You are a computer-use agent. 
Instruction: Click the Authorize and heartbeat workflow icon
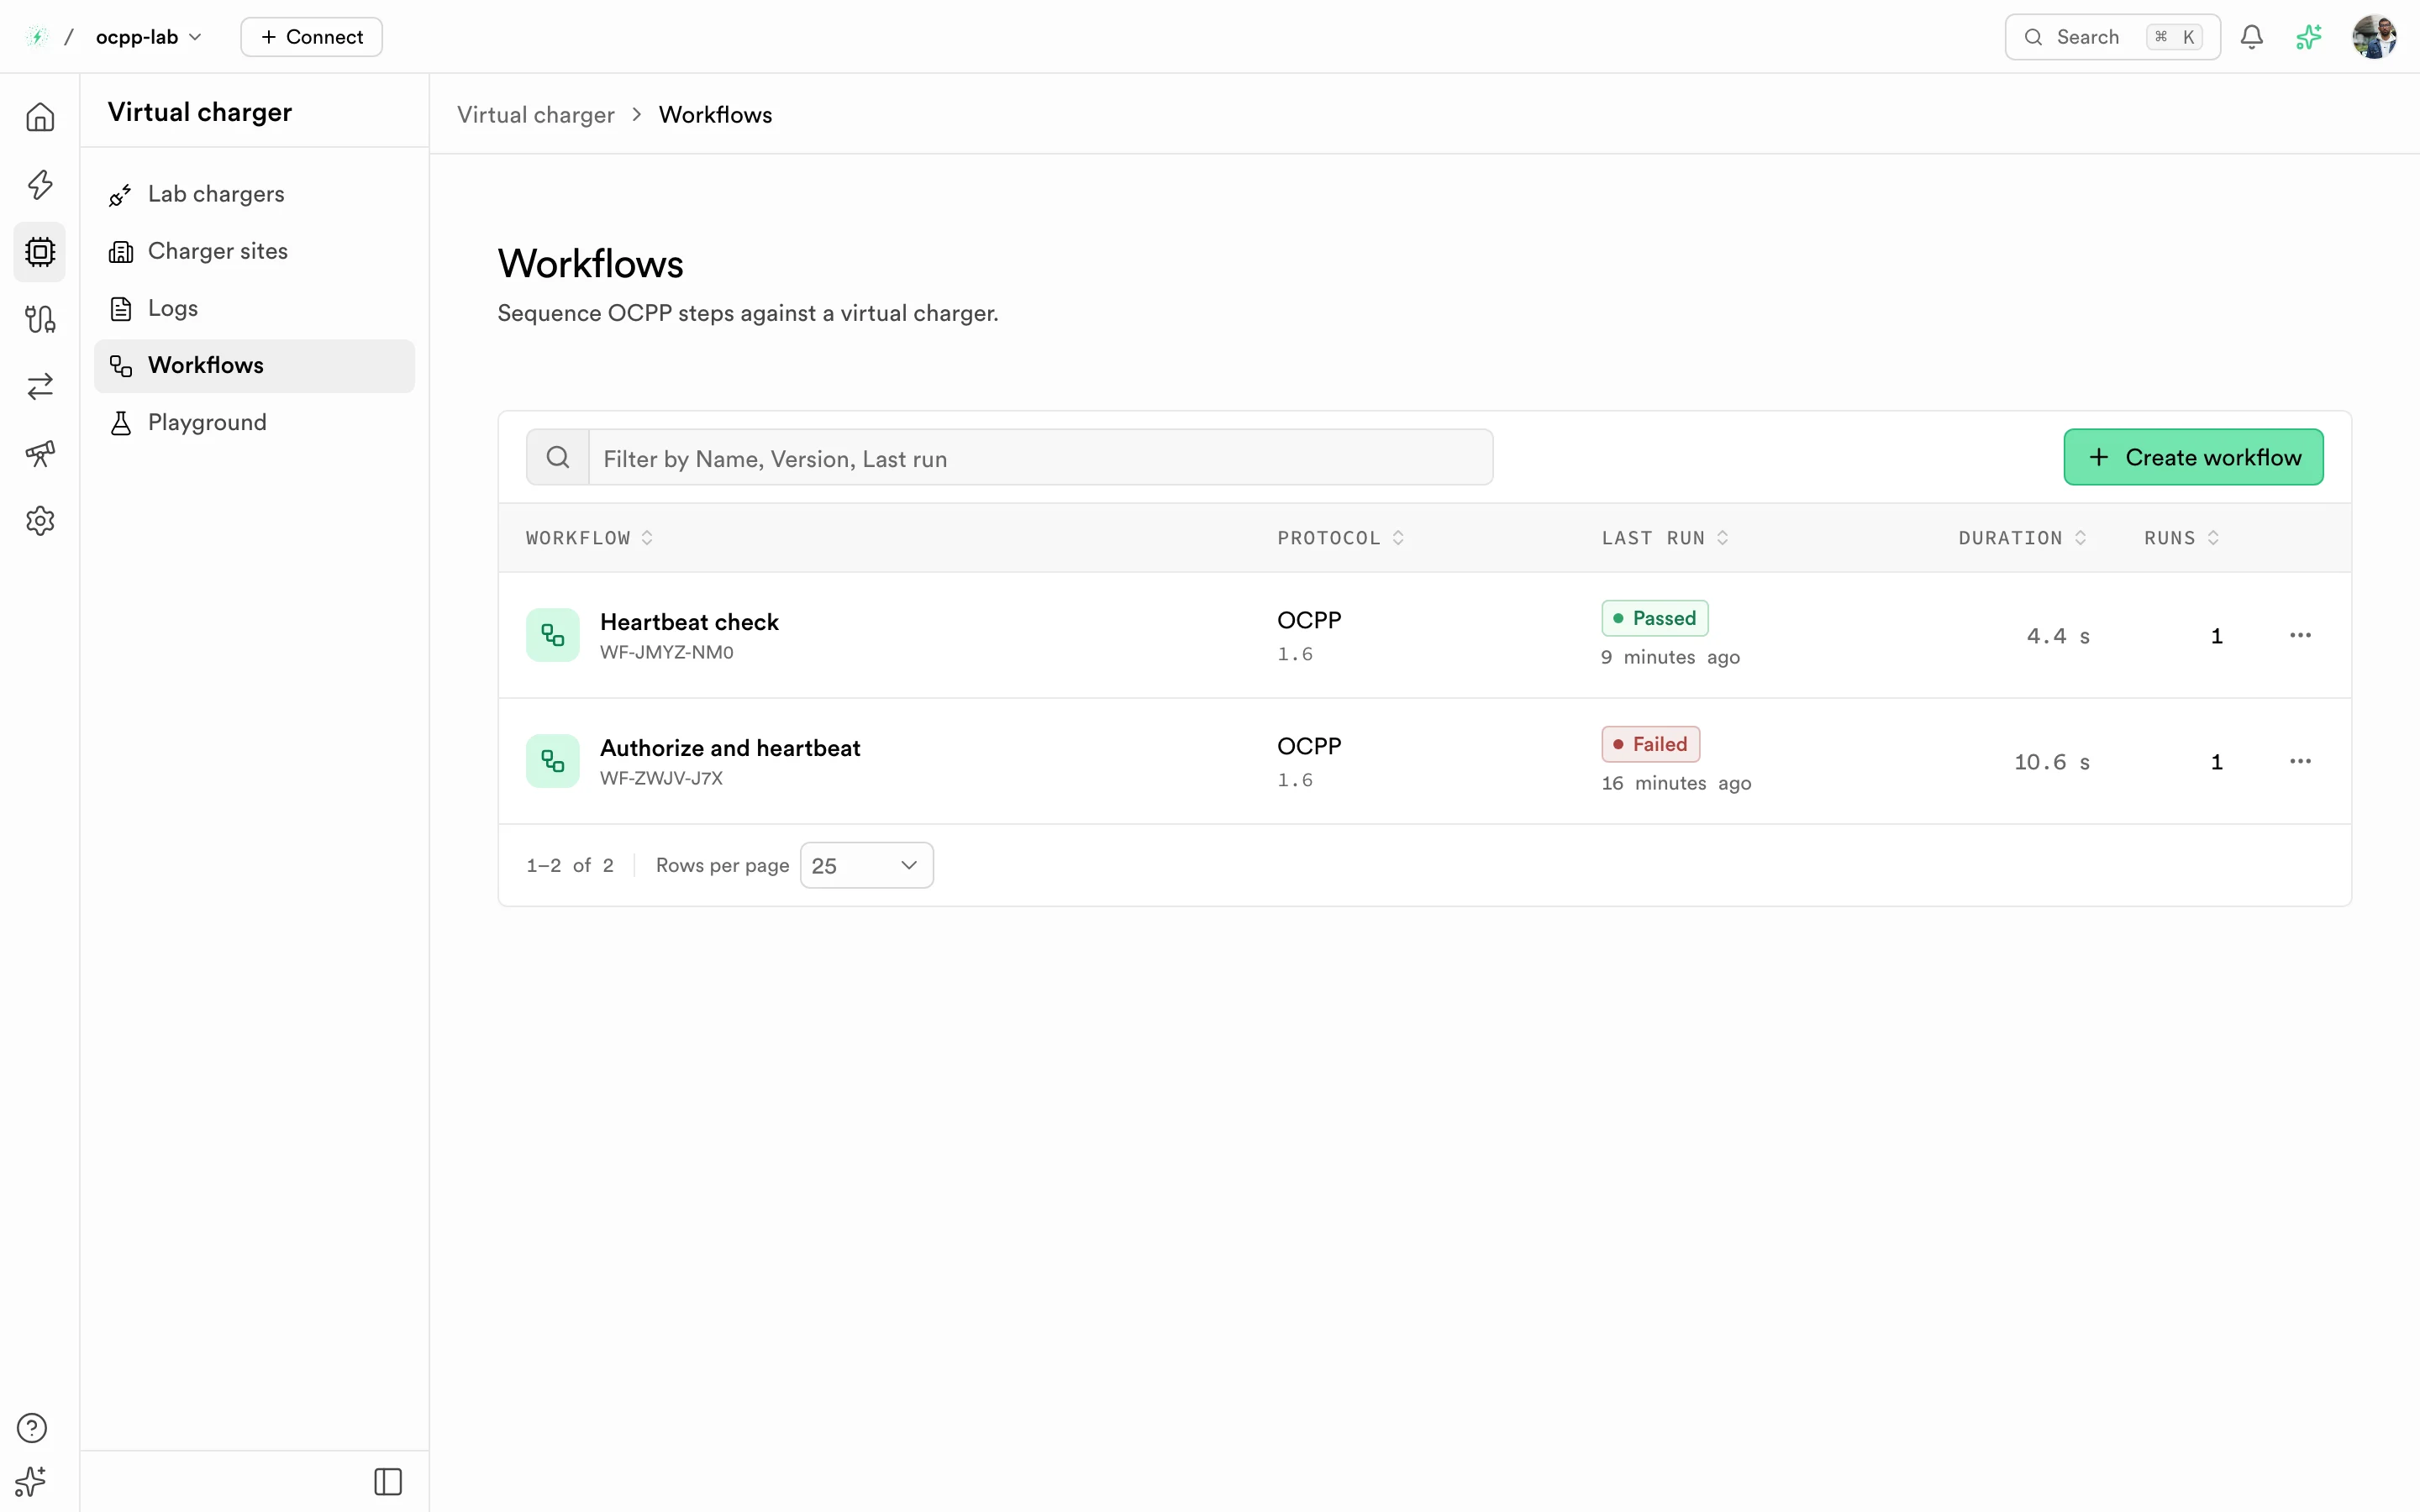click(x=553, y=761)
